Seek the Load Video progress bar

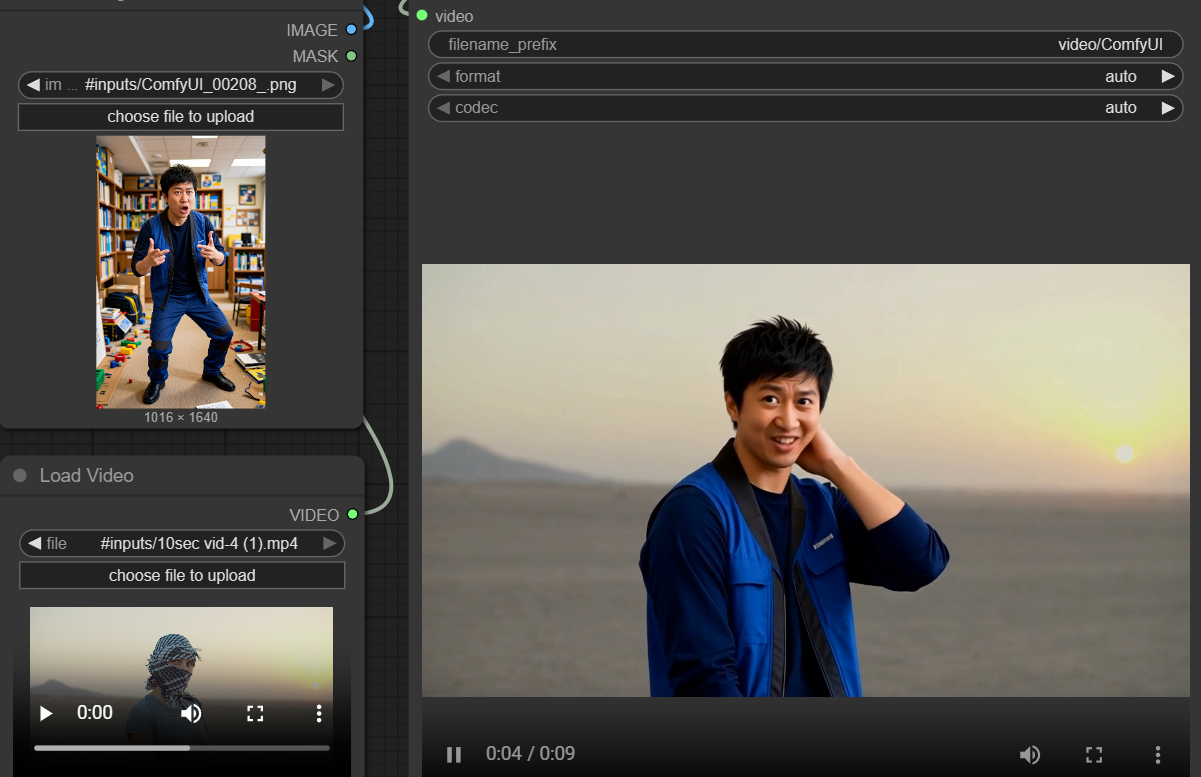[x=182, y=747]
